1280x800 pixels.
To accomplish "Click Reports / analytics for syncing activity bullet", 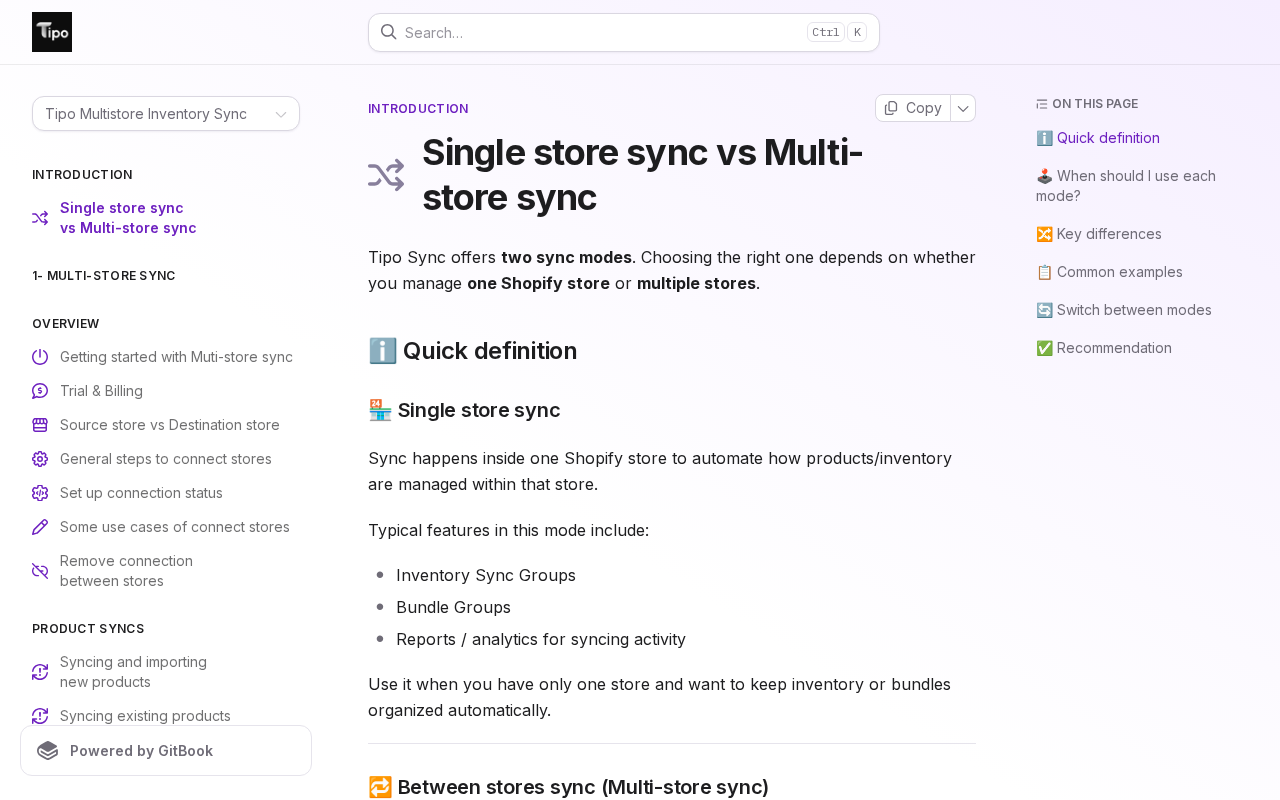I will (541, 639).
